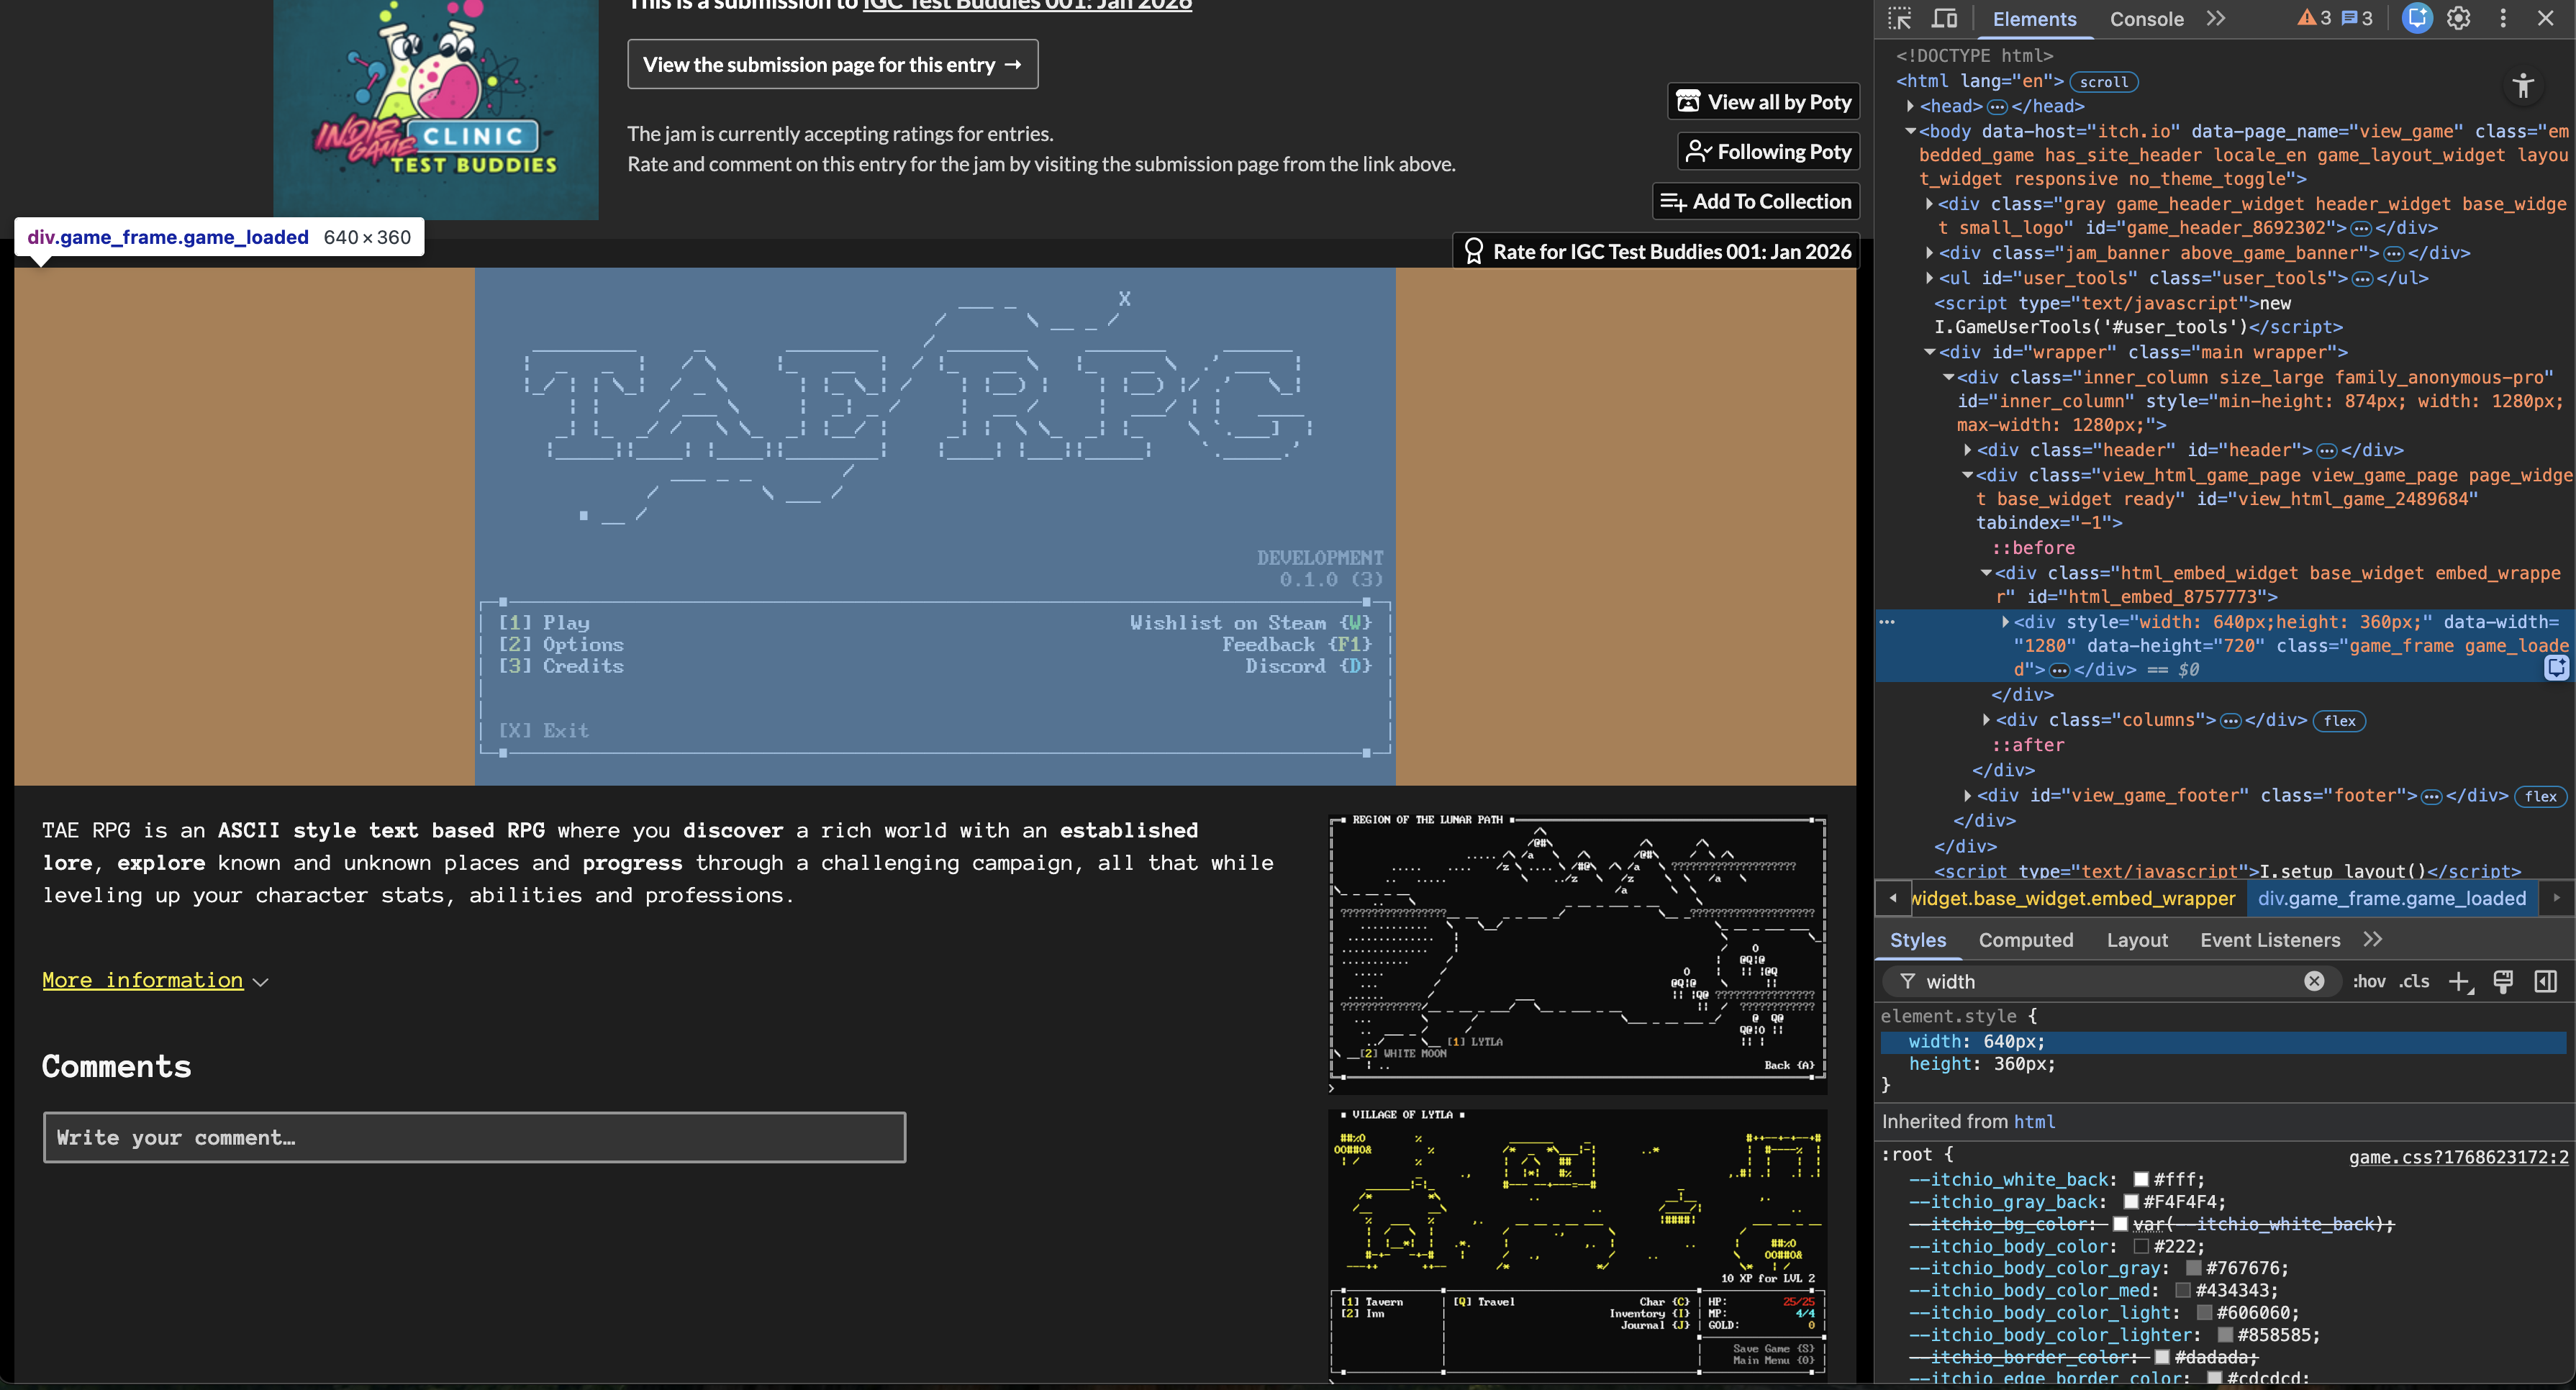The height and width of the screenshot is (1390, 2576).
Task: Toggle the .cls element classes panel
Action: pos(2414,981)
